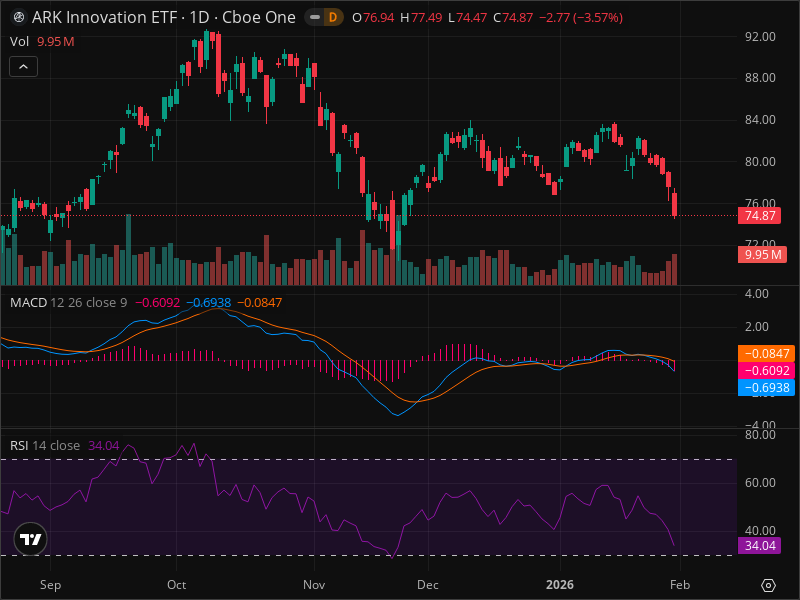800x600 pixels.
Task: Click the 2.00 MACD scale label
Action: (757, 327)
